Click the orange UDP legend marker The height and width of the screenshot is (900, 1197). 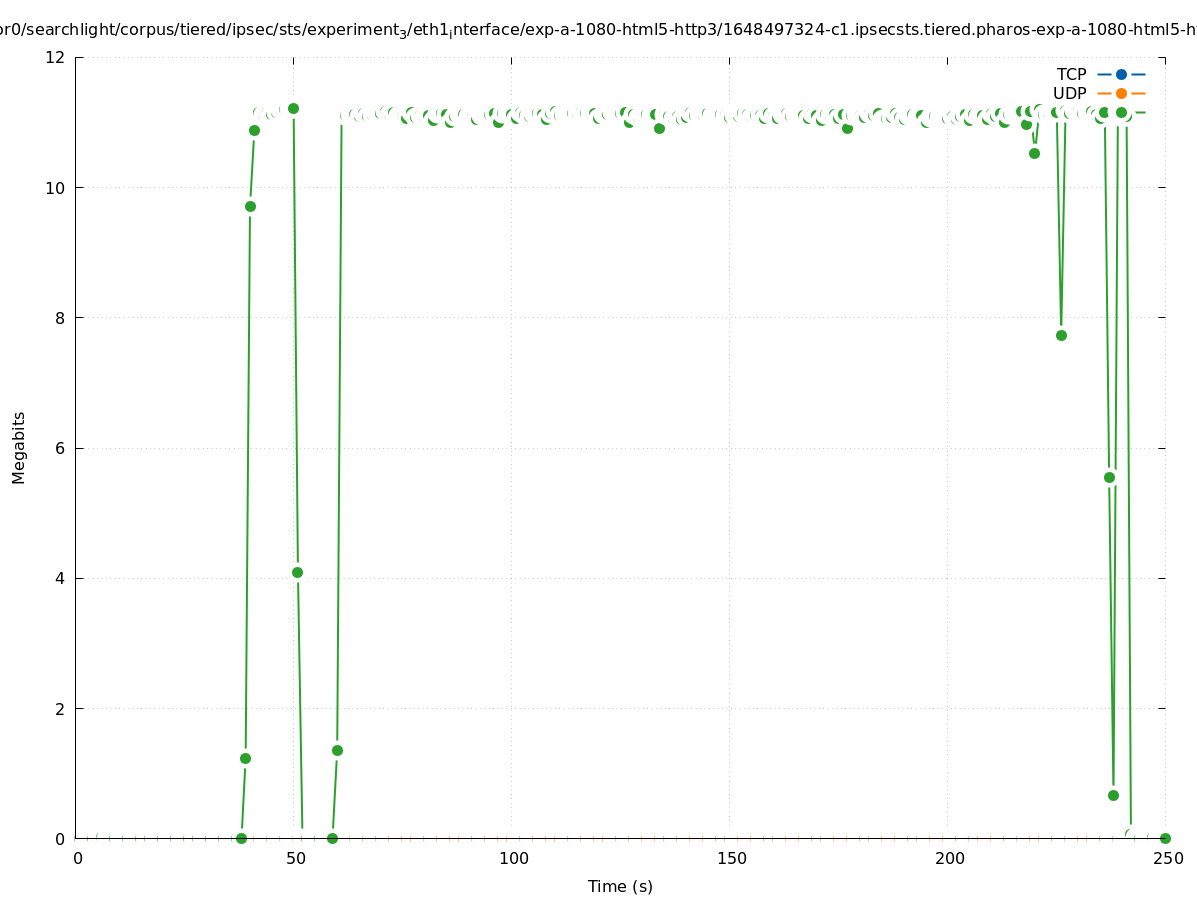1121,93
